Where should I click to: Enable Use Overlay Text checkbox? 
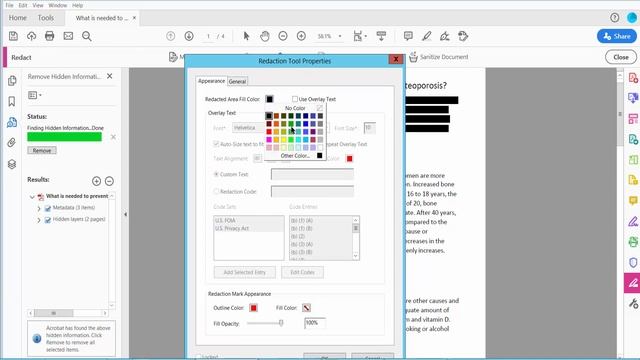coord(295,99)
